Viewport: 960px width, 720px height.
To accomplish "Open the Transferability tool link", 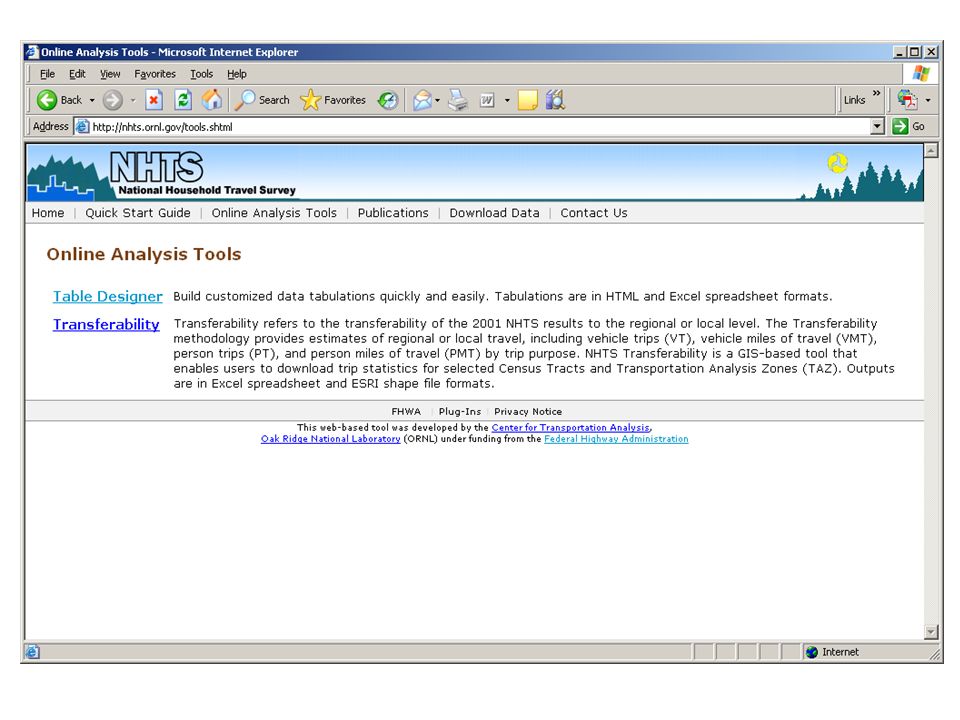I will pos(106,324).
